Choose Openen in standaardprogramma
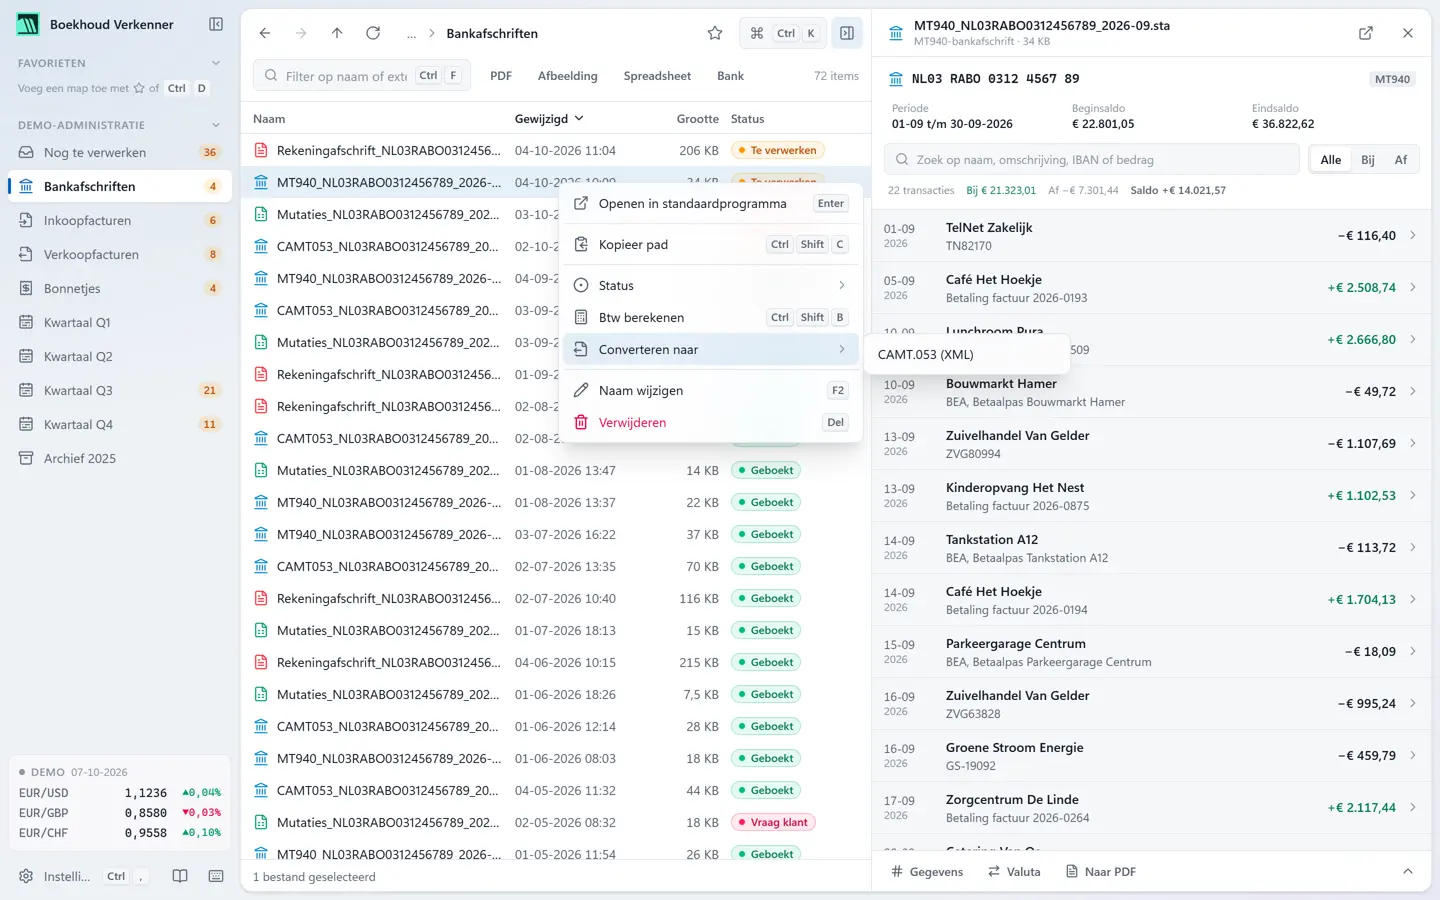 coord(711,203)
